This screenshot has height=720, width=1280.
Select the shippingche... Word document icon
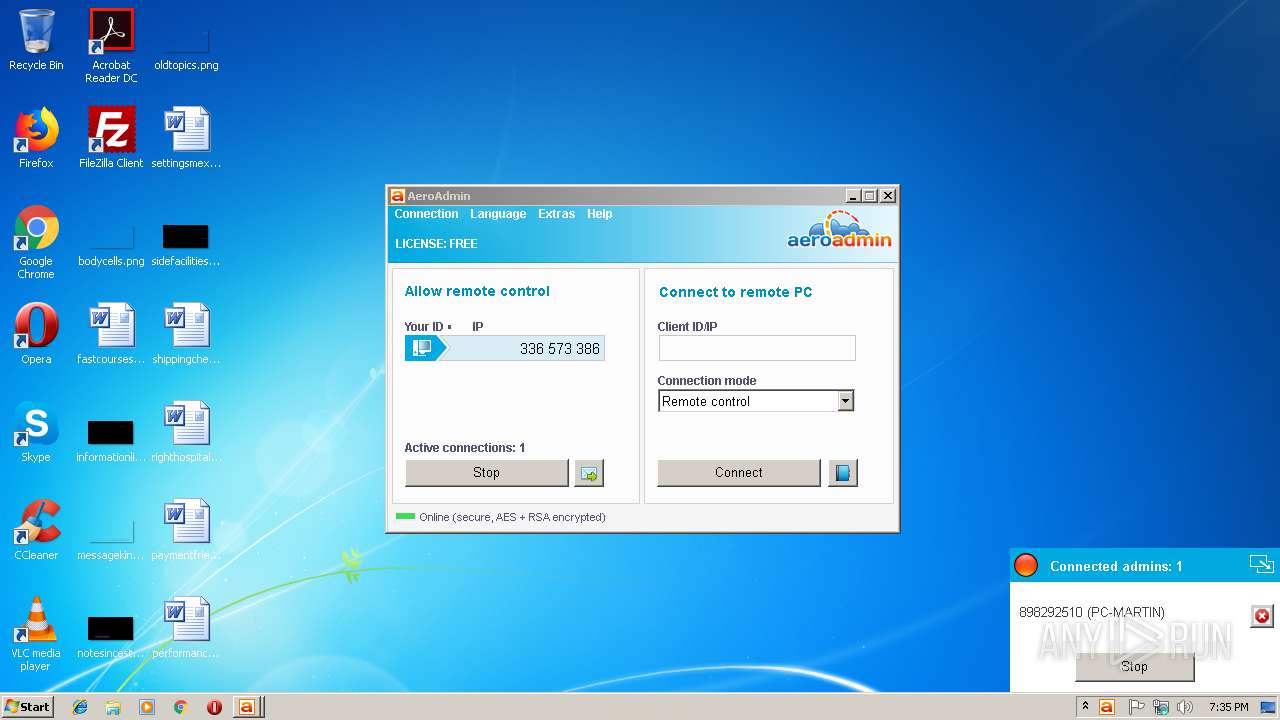[186, 334]
